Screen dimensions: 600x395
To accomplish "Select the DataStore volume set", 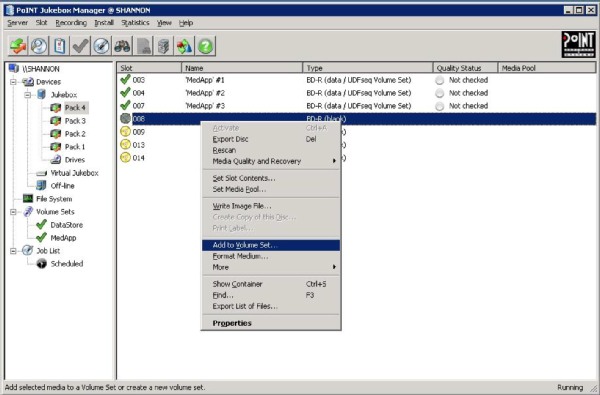I will pyautogui.click(x=67, y=225).
